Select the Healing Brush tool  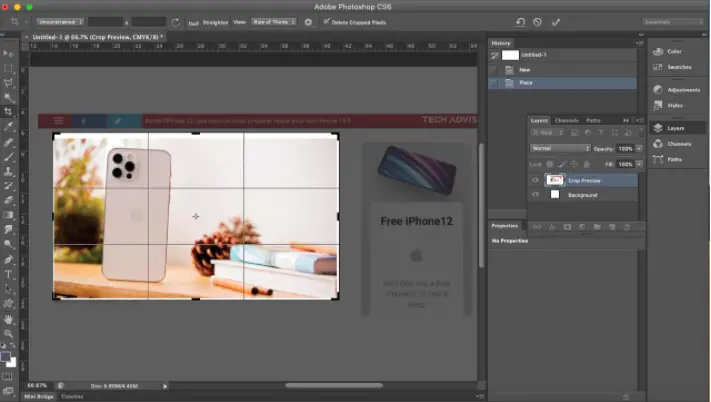click(x=8, y=142)
